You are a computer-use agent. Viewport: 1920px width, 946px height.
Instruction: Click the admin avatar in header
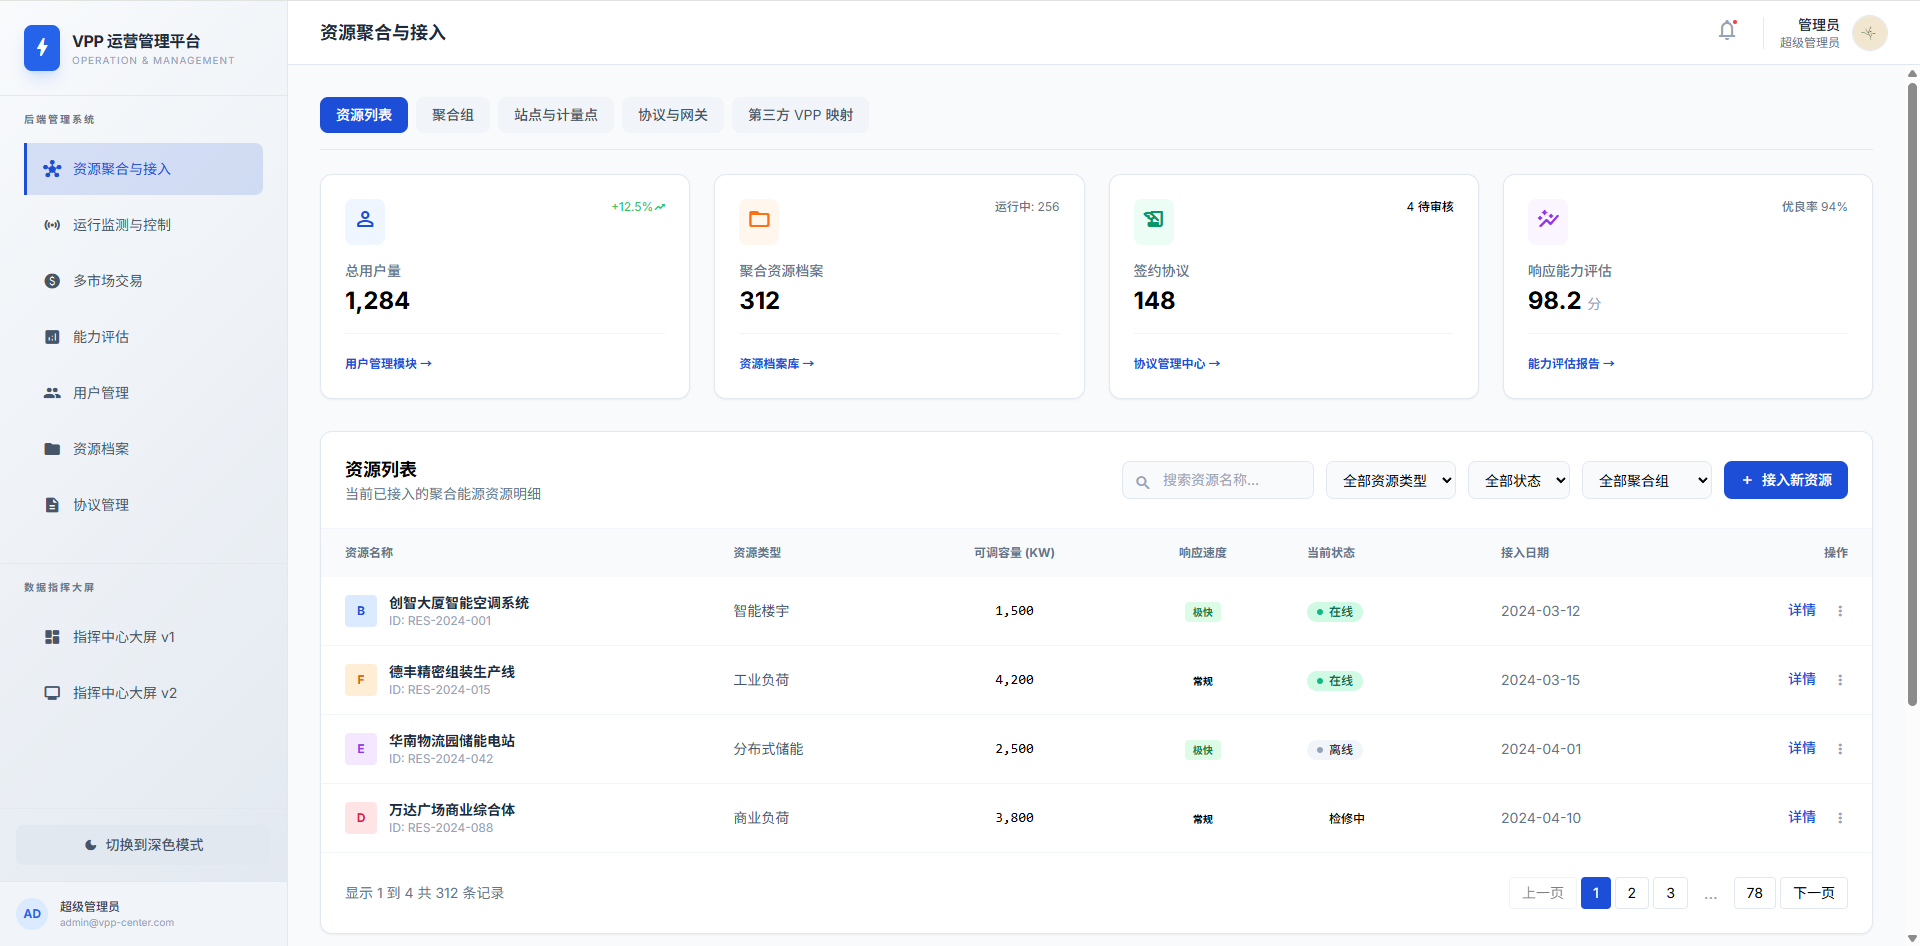click(1869, 33)
